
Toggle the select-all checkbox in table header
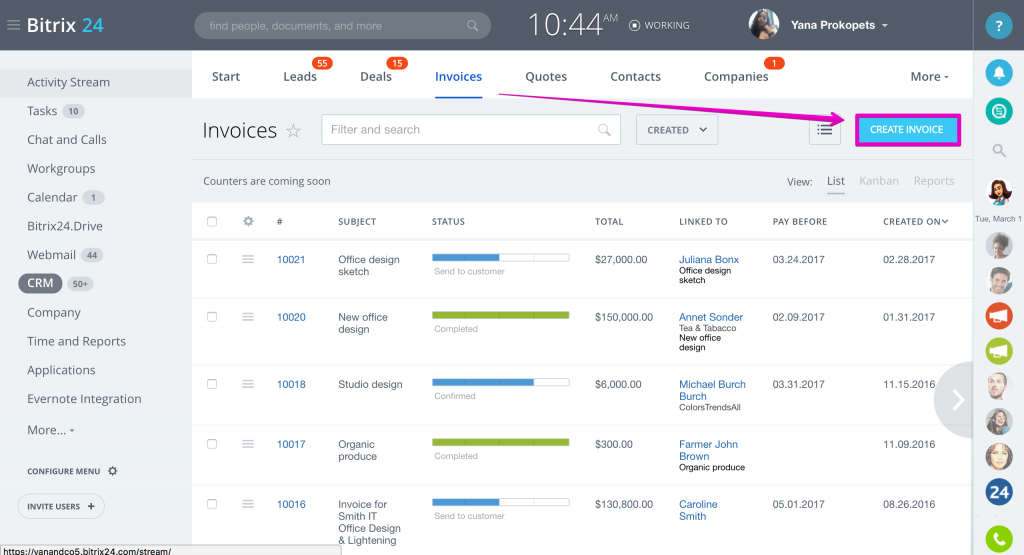coord(212,221)
